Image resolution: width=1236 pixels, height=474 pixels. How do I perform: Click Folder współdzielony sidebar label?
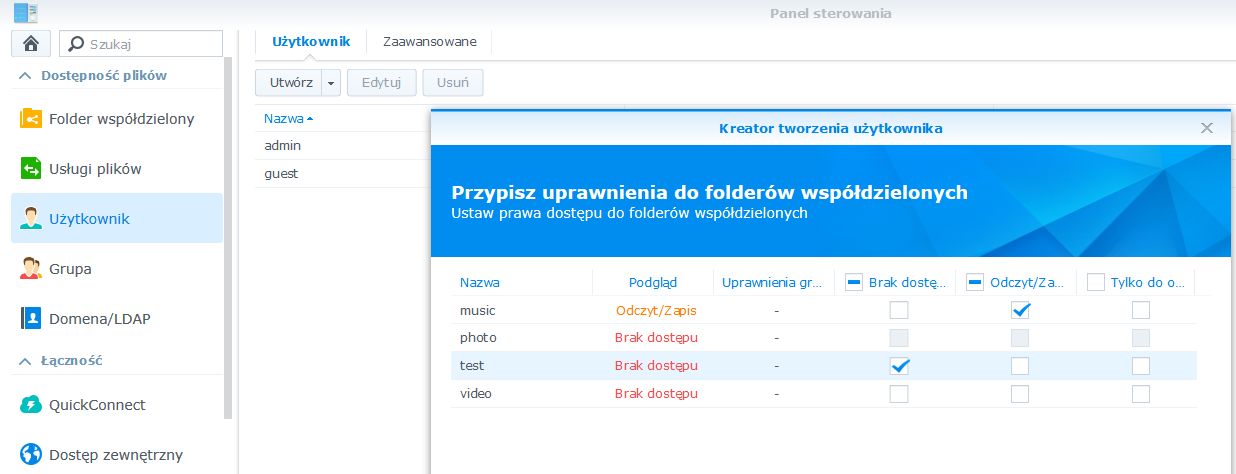point(122,119)
